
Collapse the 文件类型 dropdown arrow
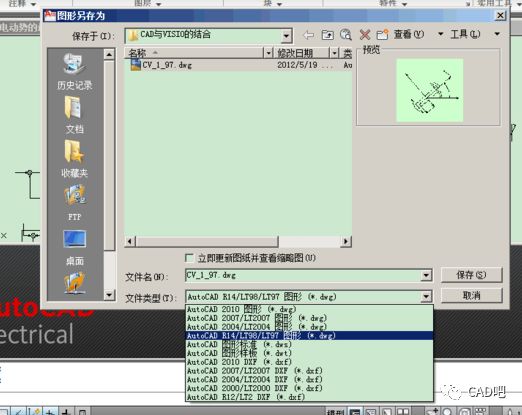pos(426,296)
